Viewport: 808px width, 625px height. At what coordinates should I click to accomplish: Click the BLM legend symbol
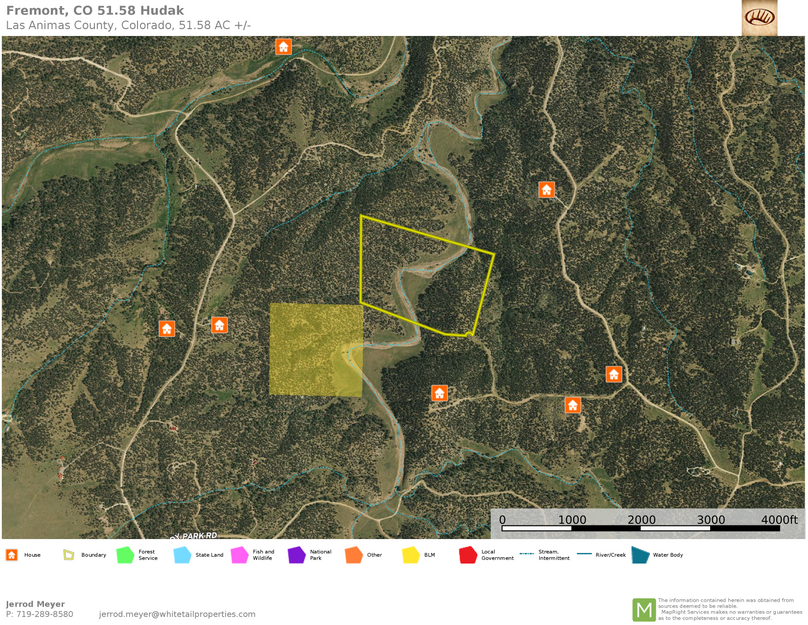click(412, 553)
